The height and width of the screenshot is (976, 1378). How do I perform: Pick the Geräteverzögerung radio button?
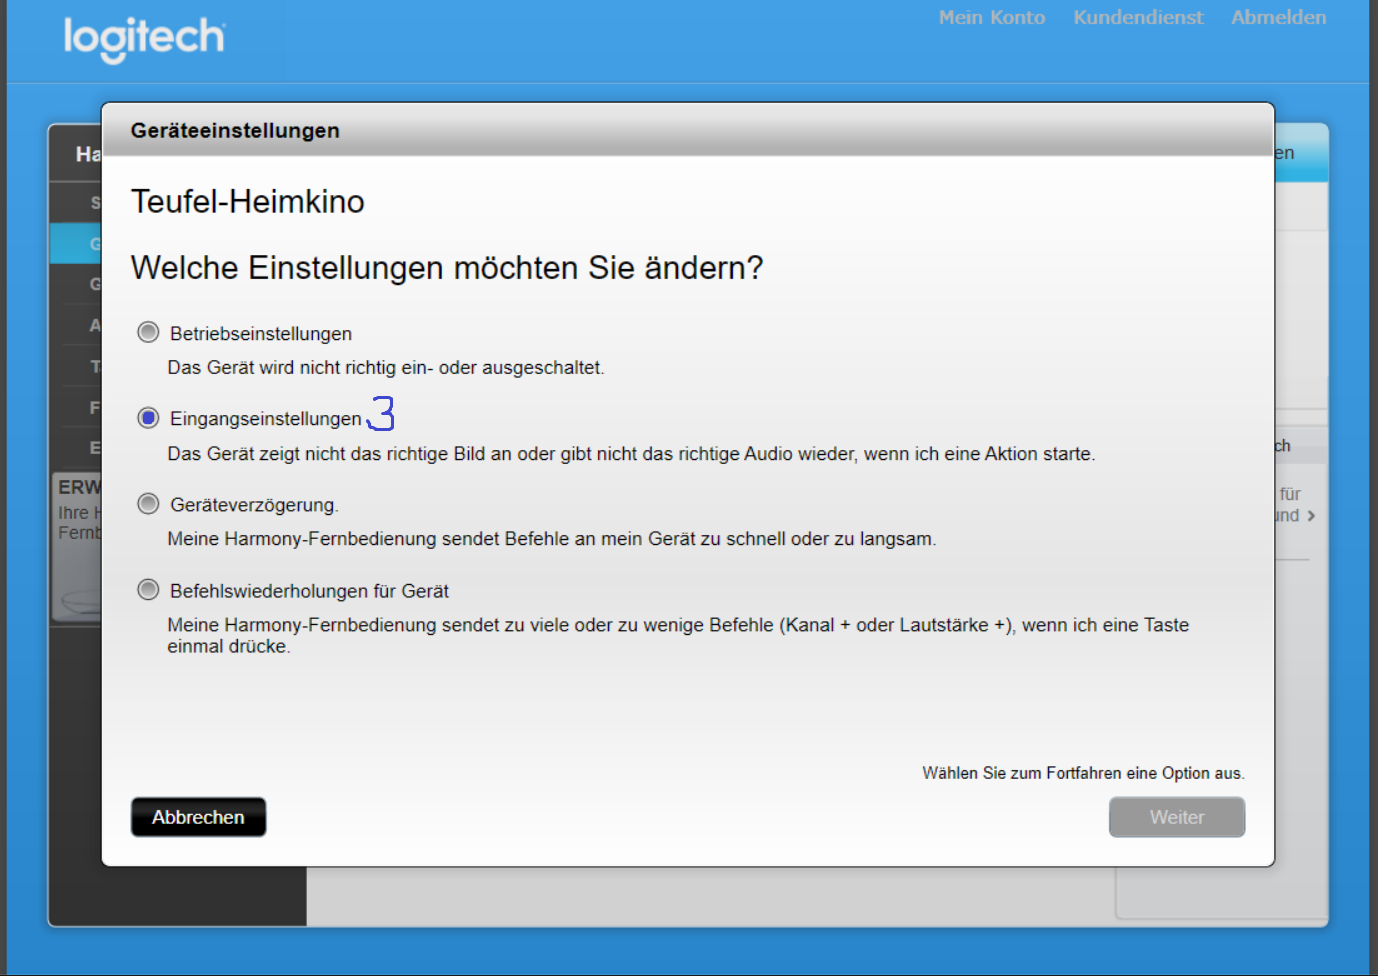(148, 504)
